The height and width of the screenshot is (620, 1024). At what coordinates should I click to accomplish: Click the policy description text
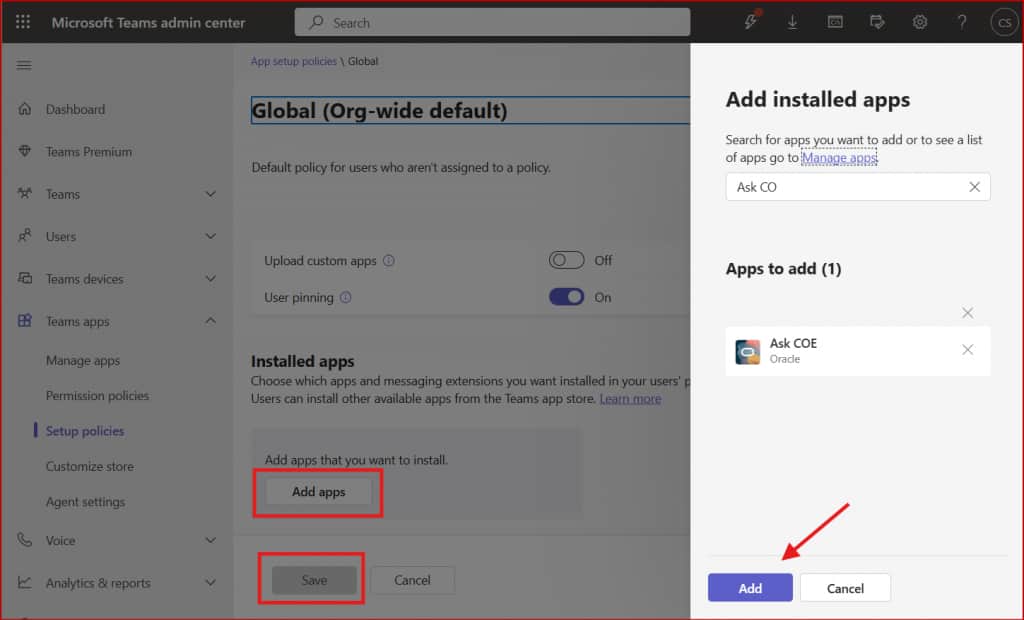pyautogui.click(x=401, y=167)
